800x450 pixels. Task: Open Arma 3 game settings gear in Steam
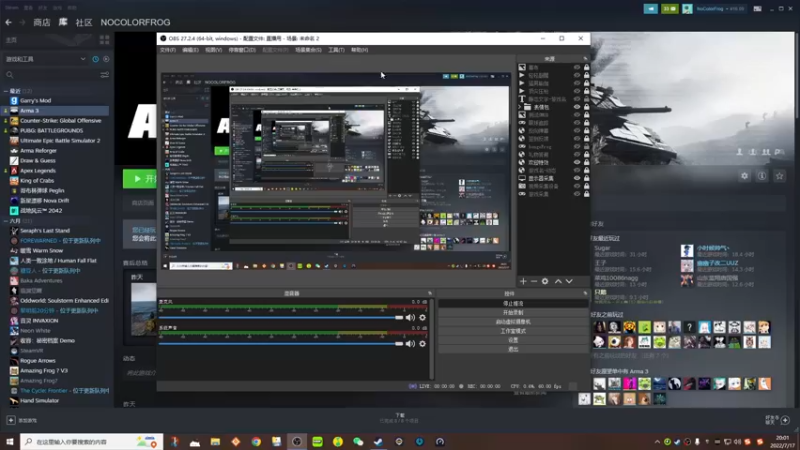point(744,176)
